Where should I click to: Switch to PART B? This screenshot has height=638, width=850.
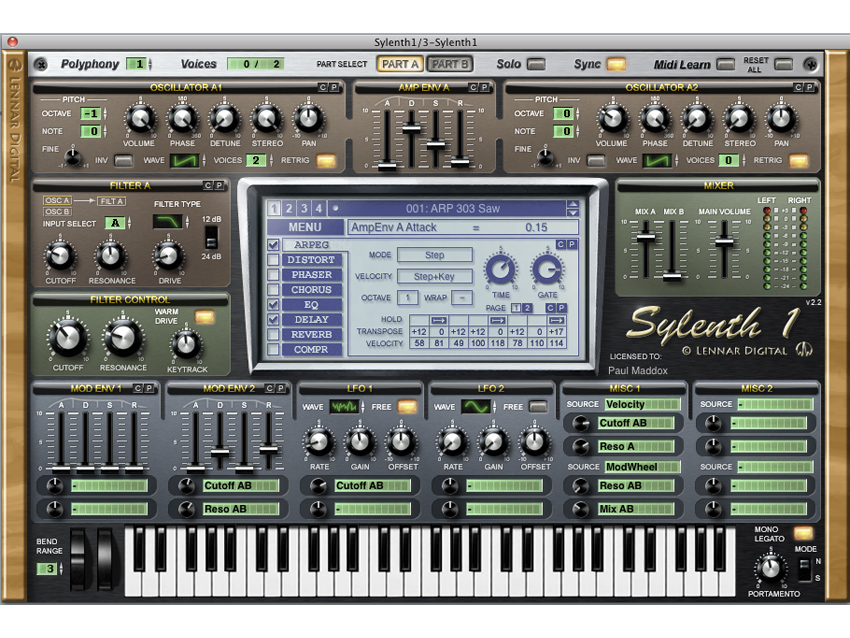pos(449,64)
